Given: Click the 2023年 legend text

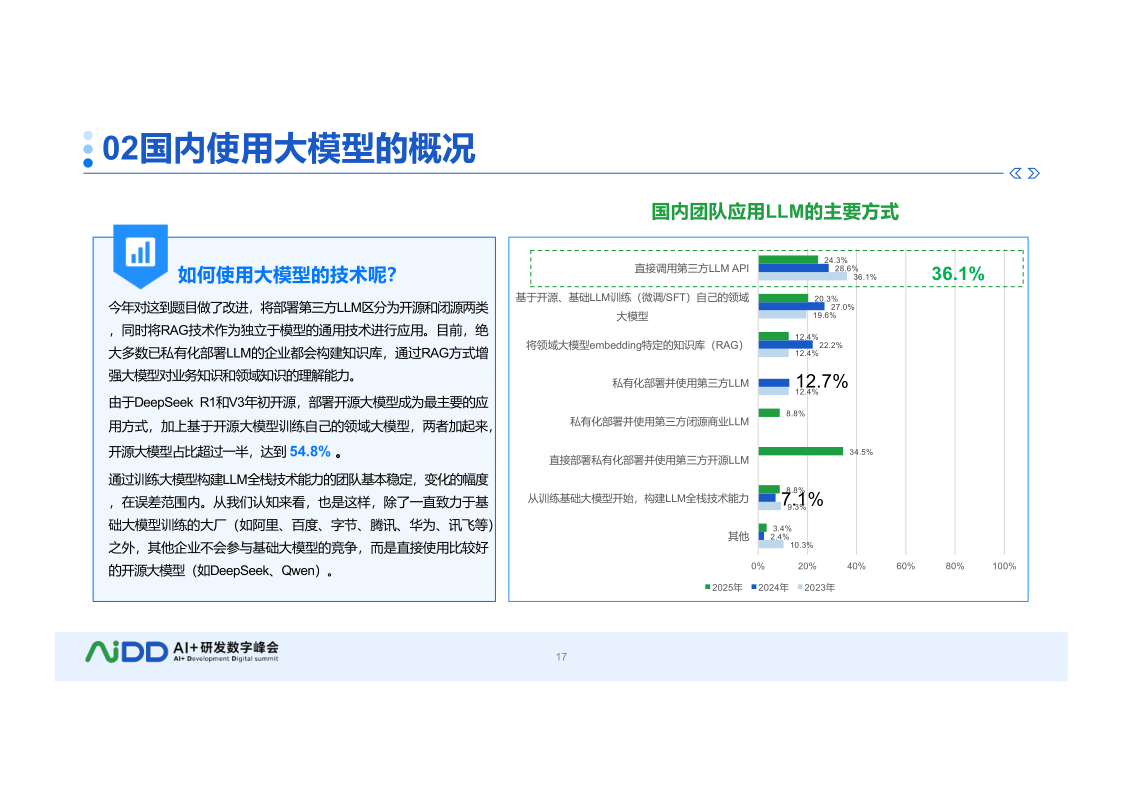Looking at the screenshot, I should pyautogui.click(x=819, y=588).
